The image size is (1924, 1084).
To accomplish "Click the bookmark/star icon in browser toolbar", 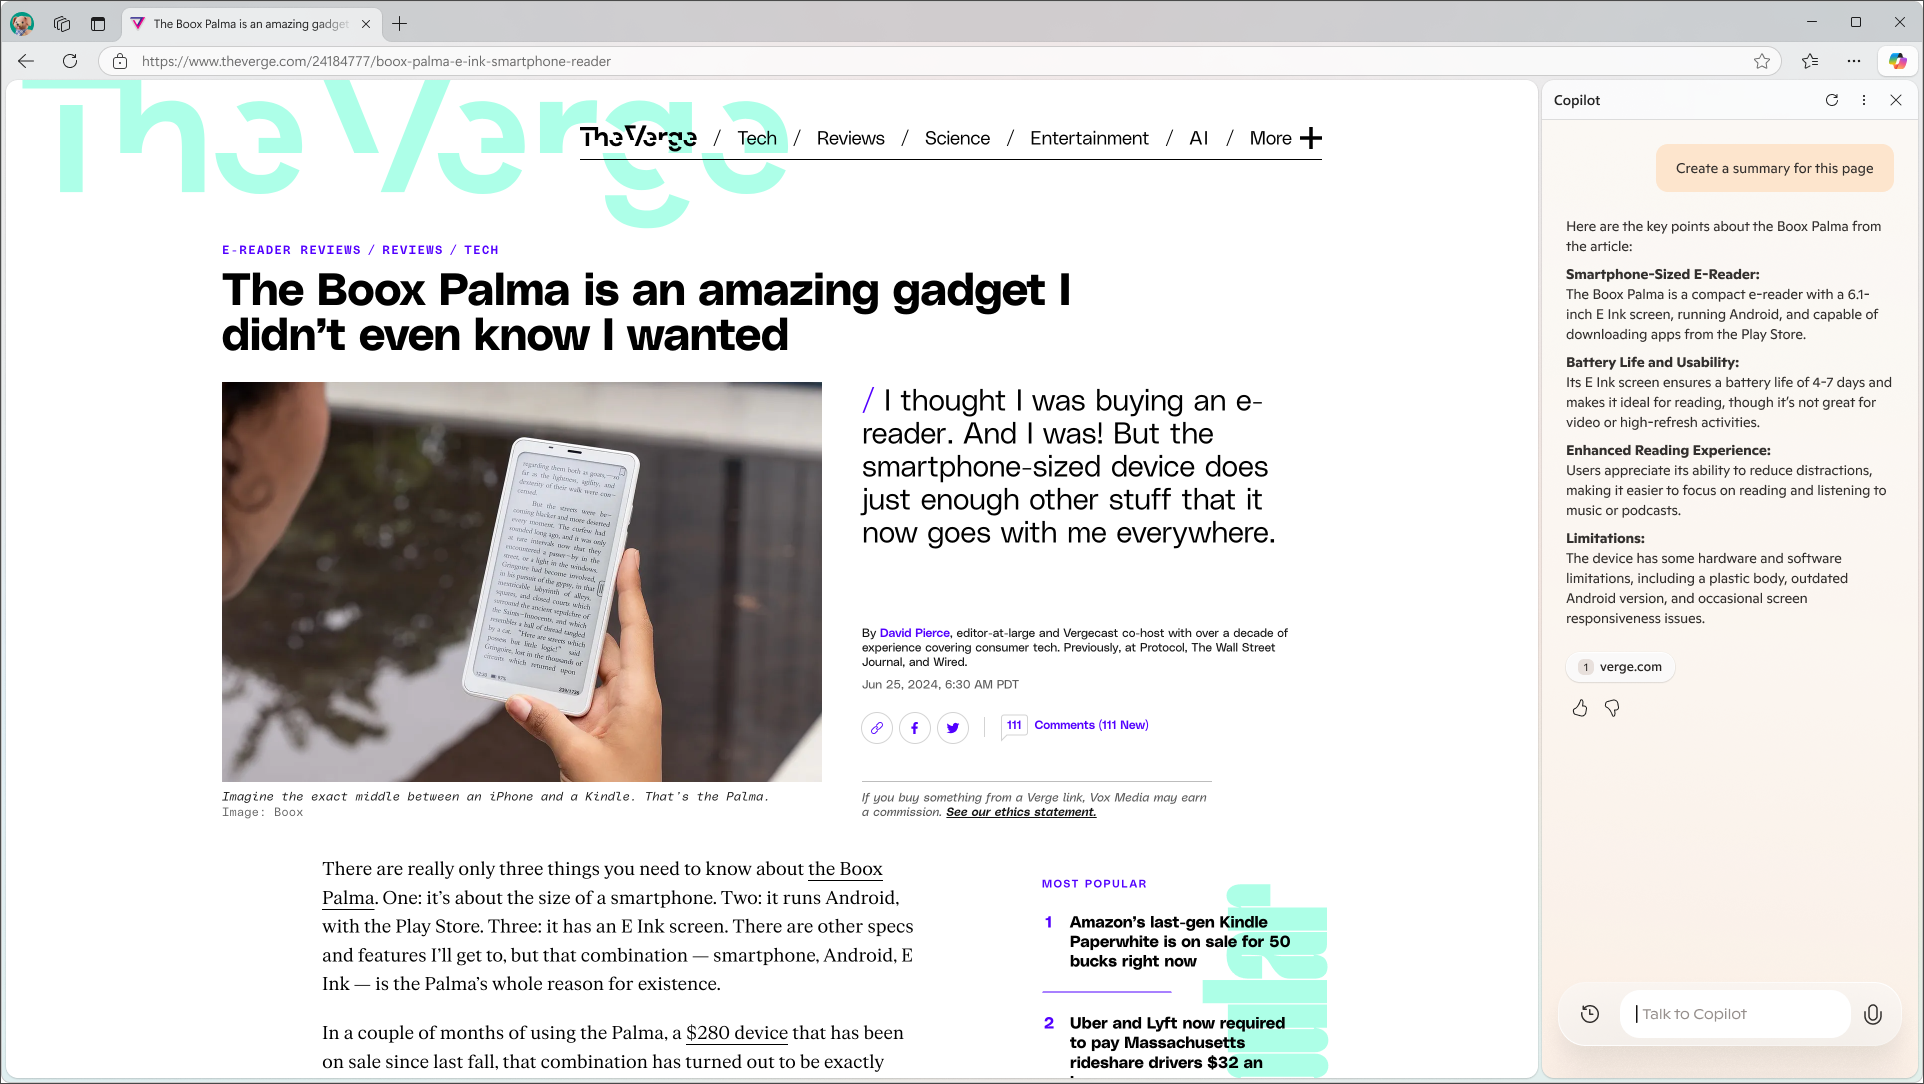I will coord(1763,61).
